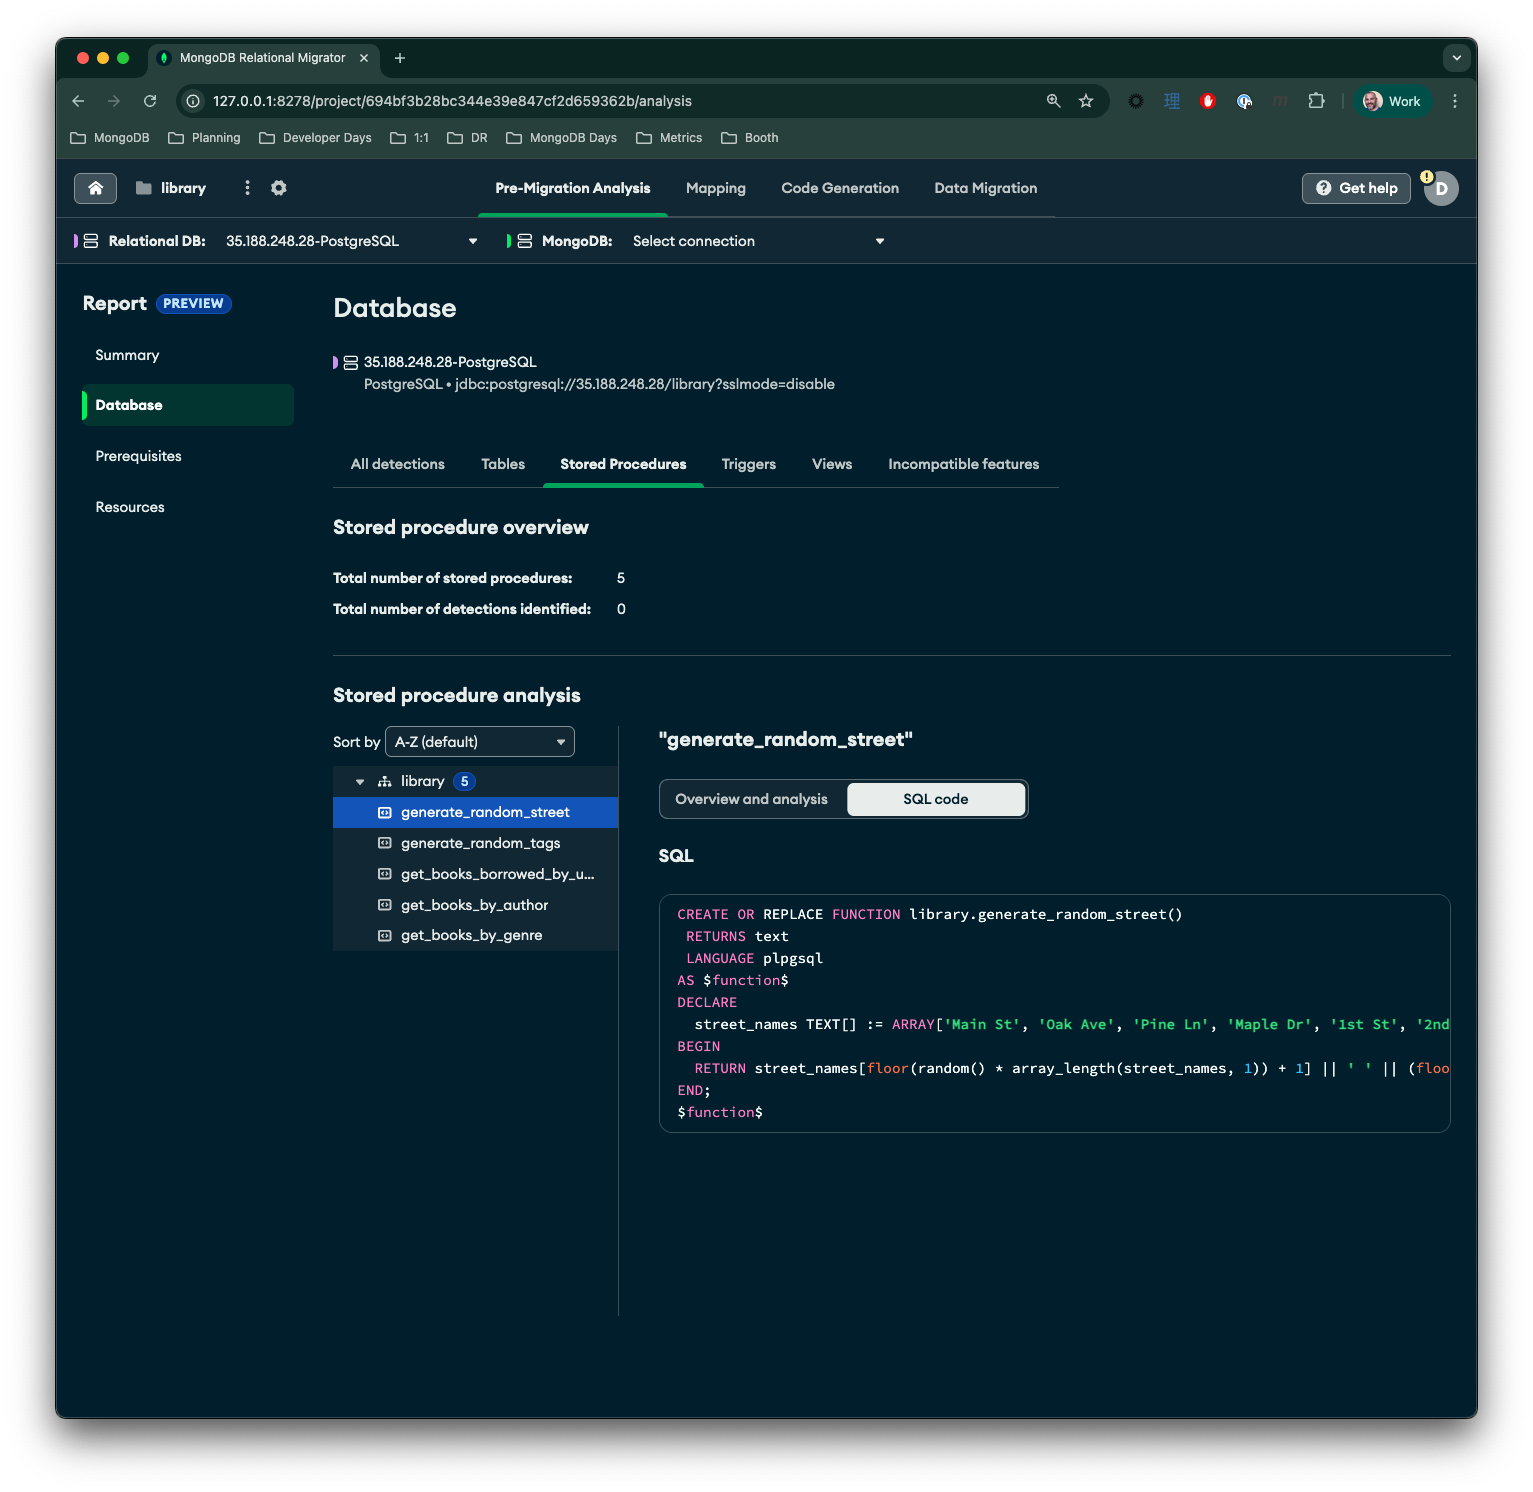Switch to Overview and analysis view
Image resolution: width=1533 pixels, height=1492 pixels.
[751, 799]
